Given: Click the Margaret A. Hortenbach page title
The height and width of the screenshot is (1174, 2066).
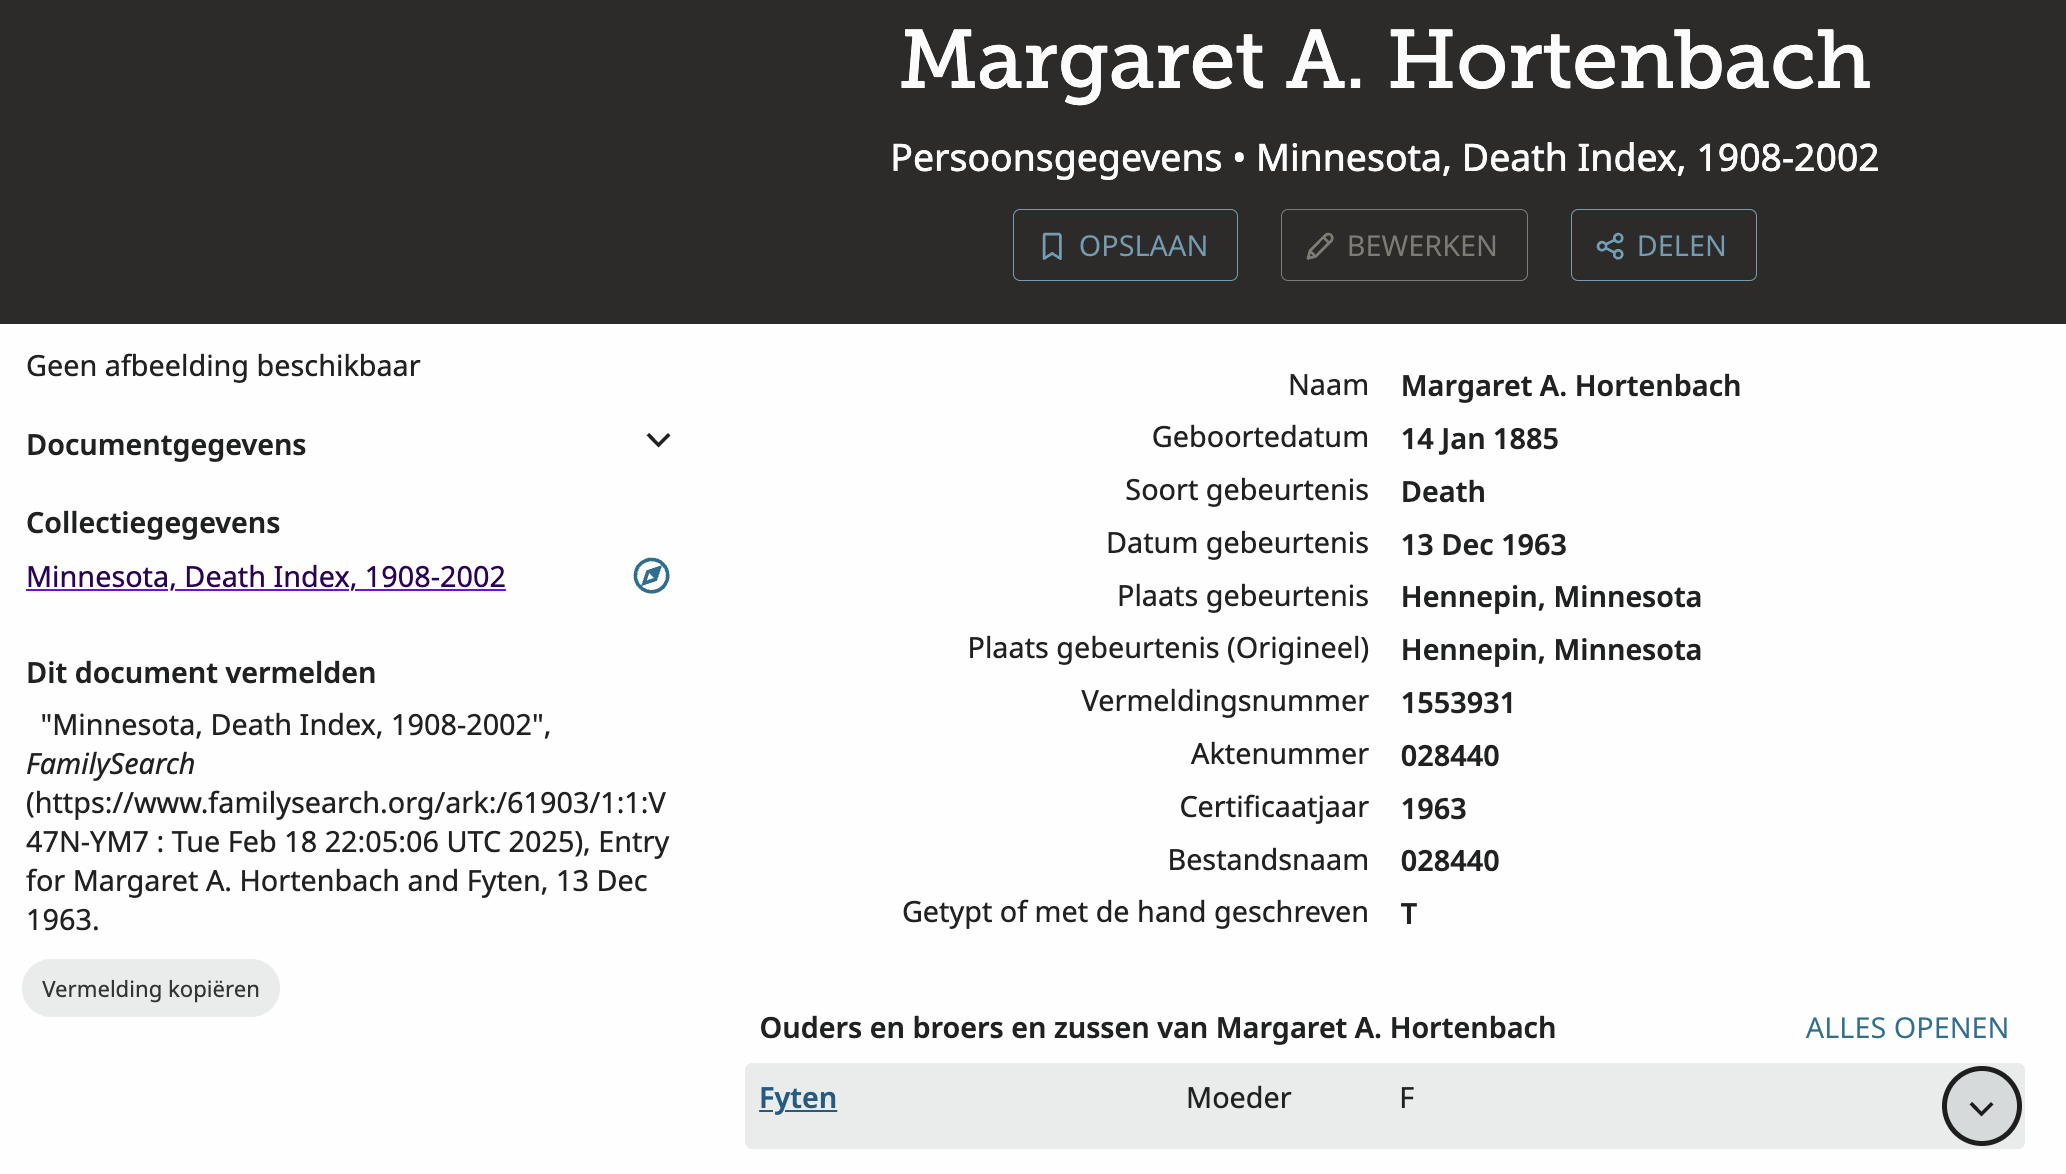Looking at the screenshot, I should pos(1385,60).
